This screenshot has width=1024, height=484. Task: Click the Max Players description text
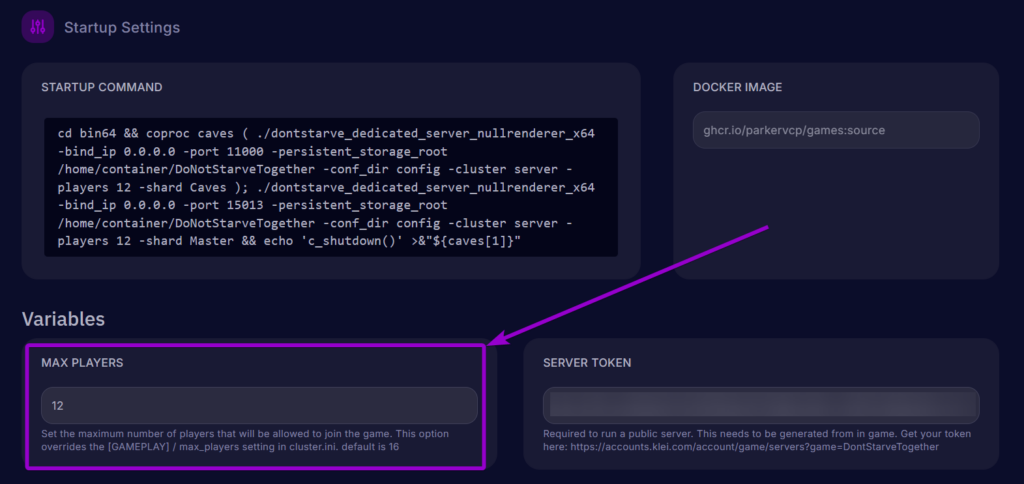click(245, 440)
